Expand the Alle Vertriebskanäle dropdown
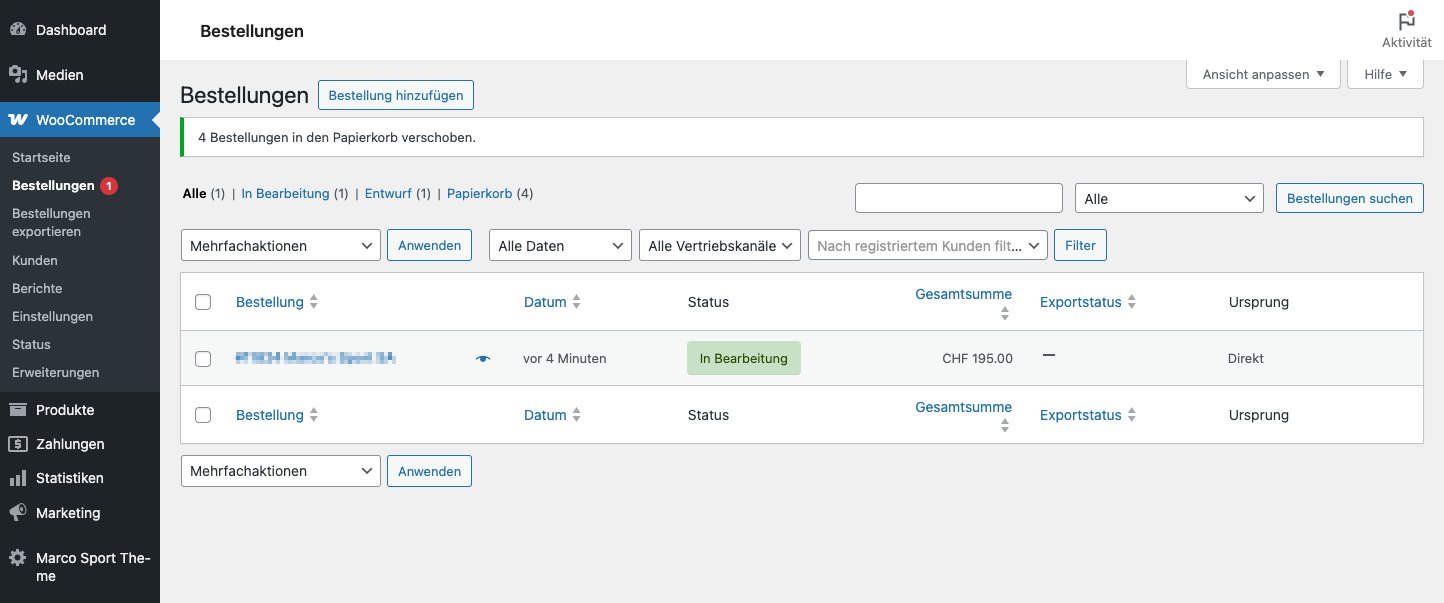The image size is (1444, 603). pos(719,246)
